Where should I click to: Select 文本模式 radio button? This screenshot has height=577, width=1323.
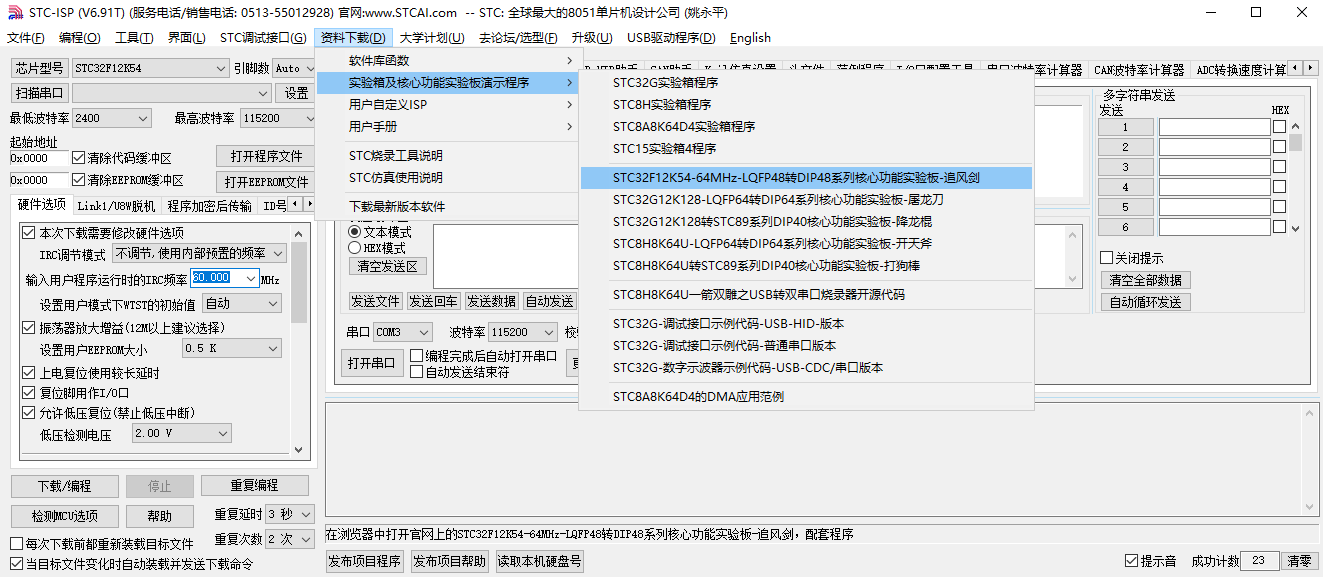coord(354,232)
